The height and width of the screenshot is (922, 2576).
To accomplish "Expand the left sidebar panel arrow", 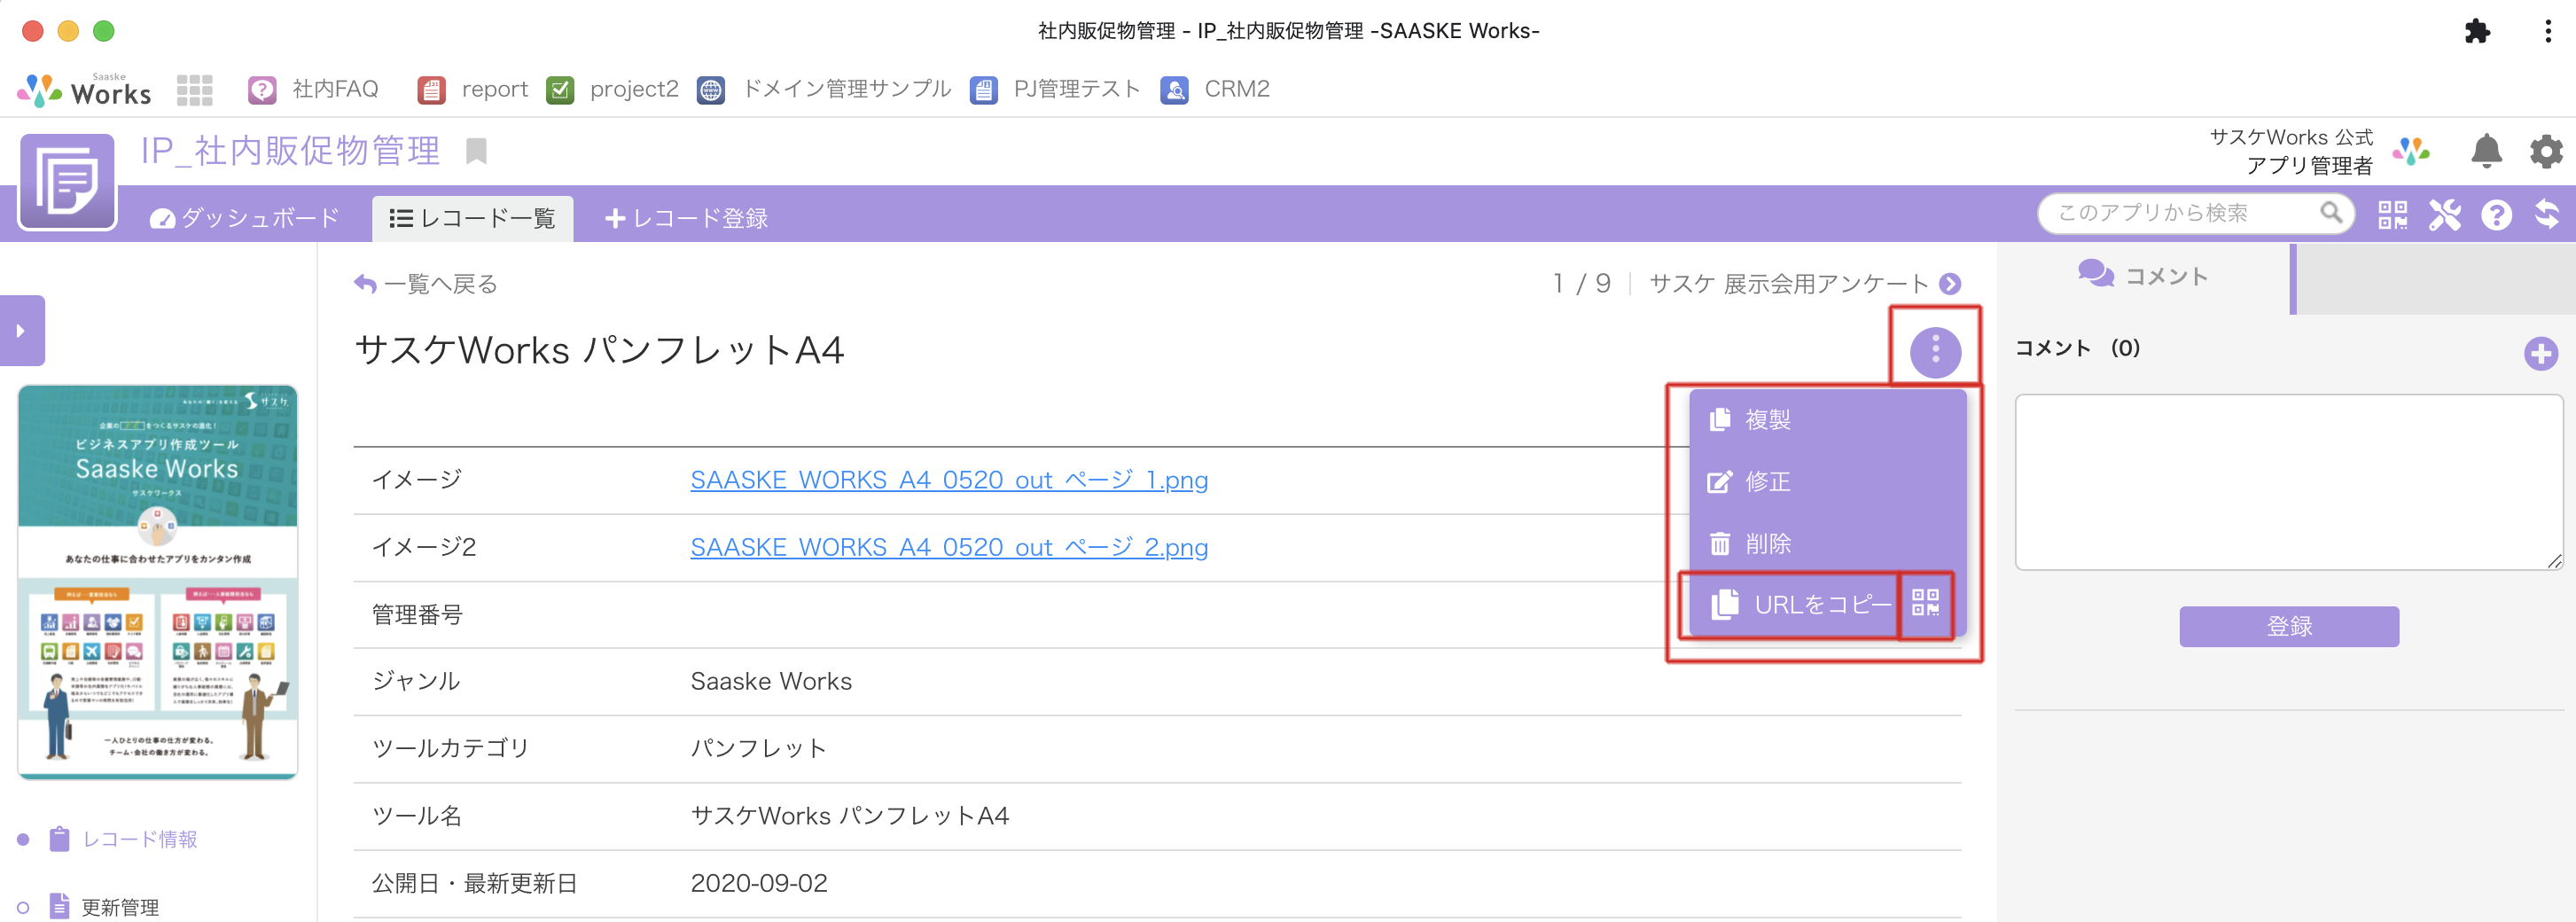I will [22, 331].
